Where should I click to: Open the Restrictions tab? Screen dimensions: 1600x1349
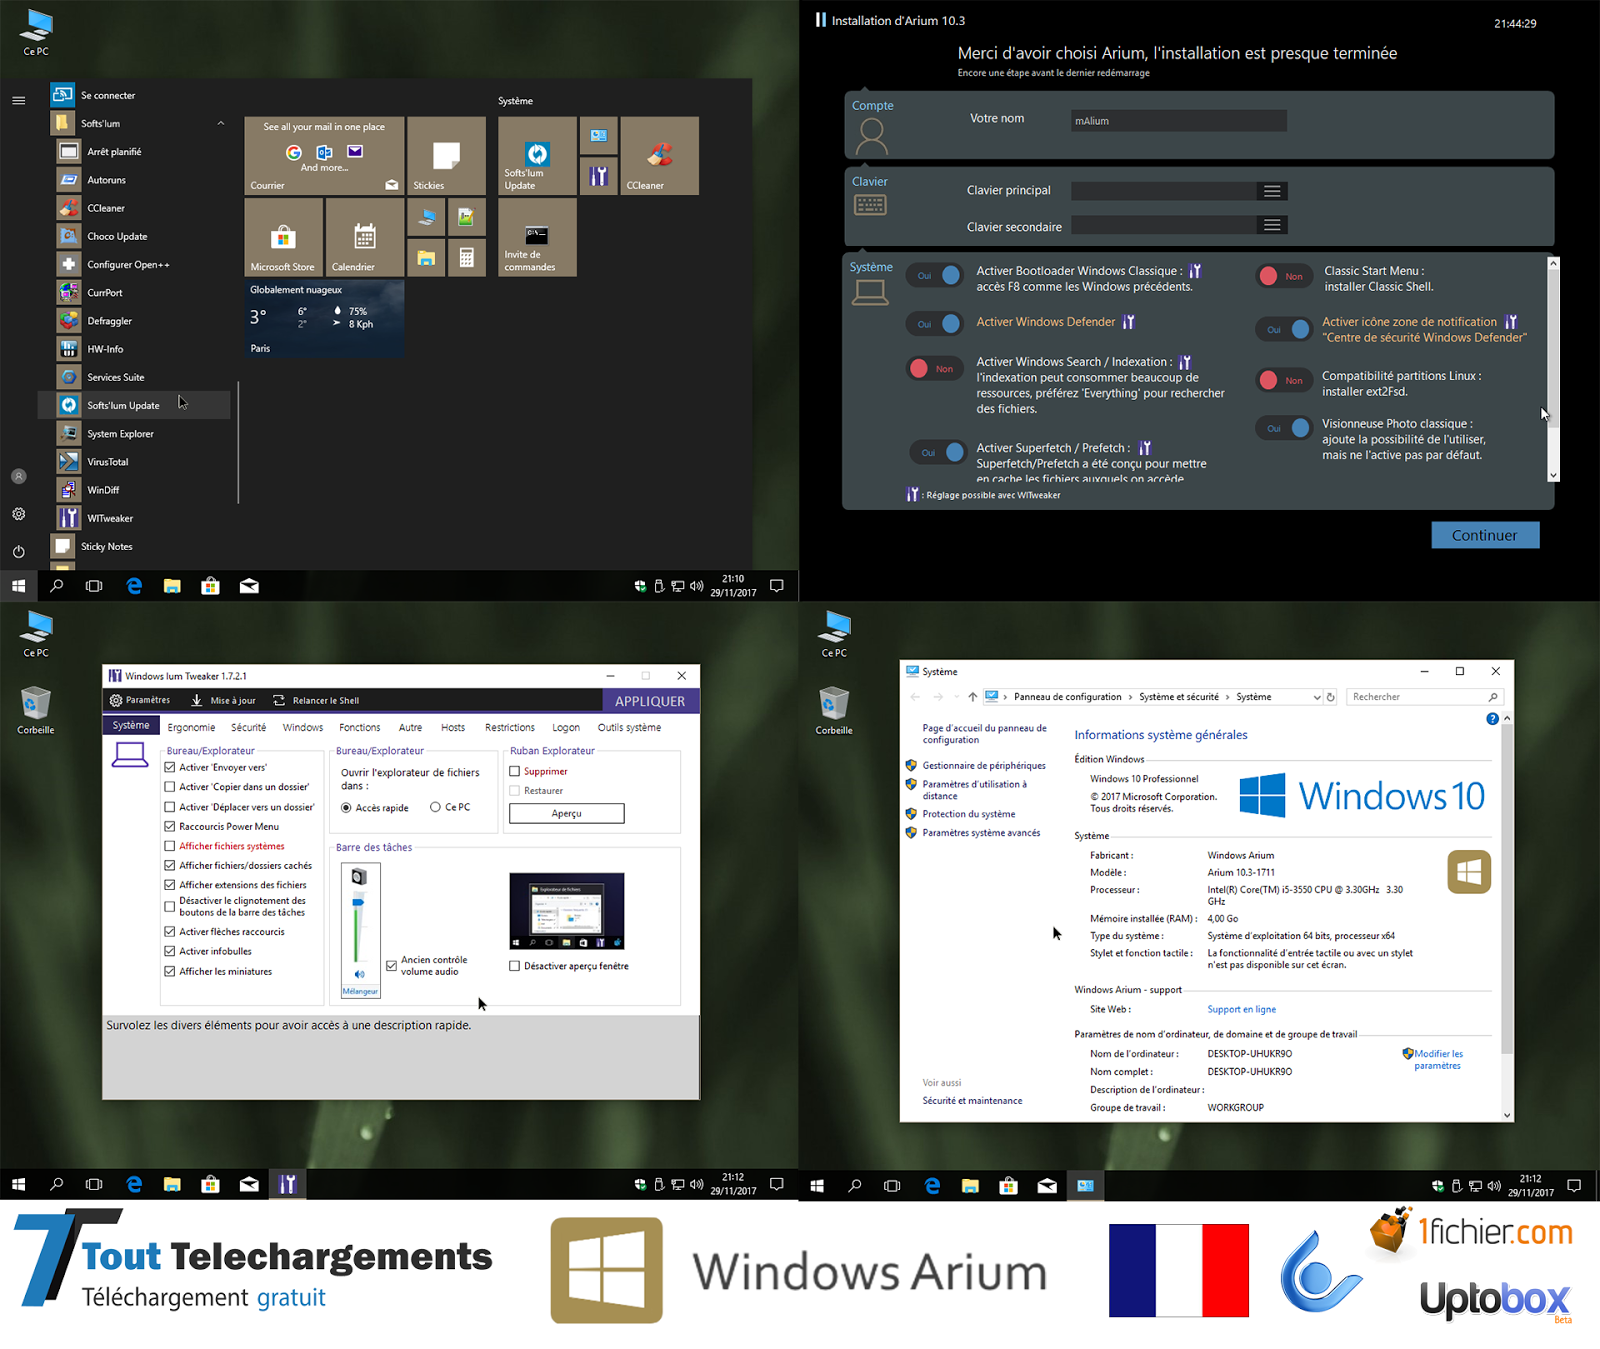[x=510, y=728]
